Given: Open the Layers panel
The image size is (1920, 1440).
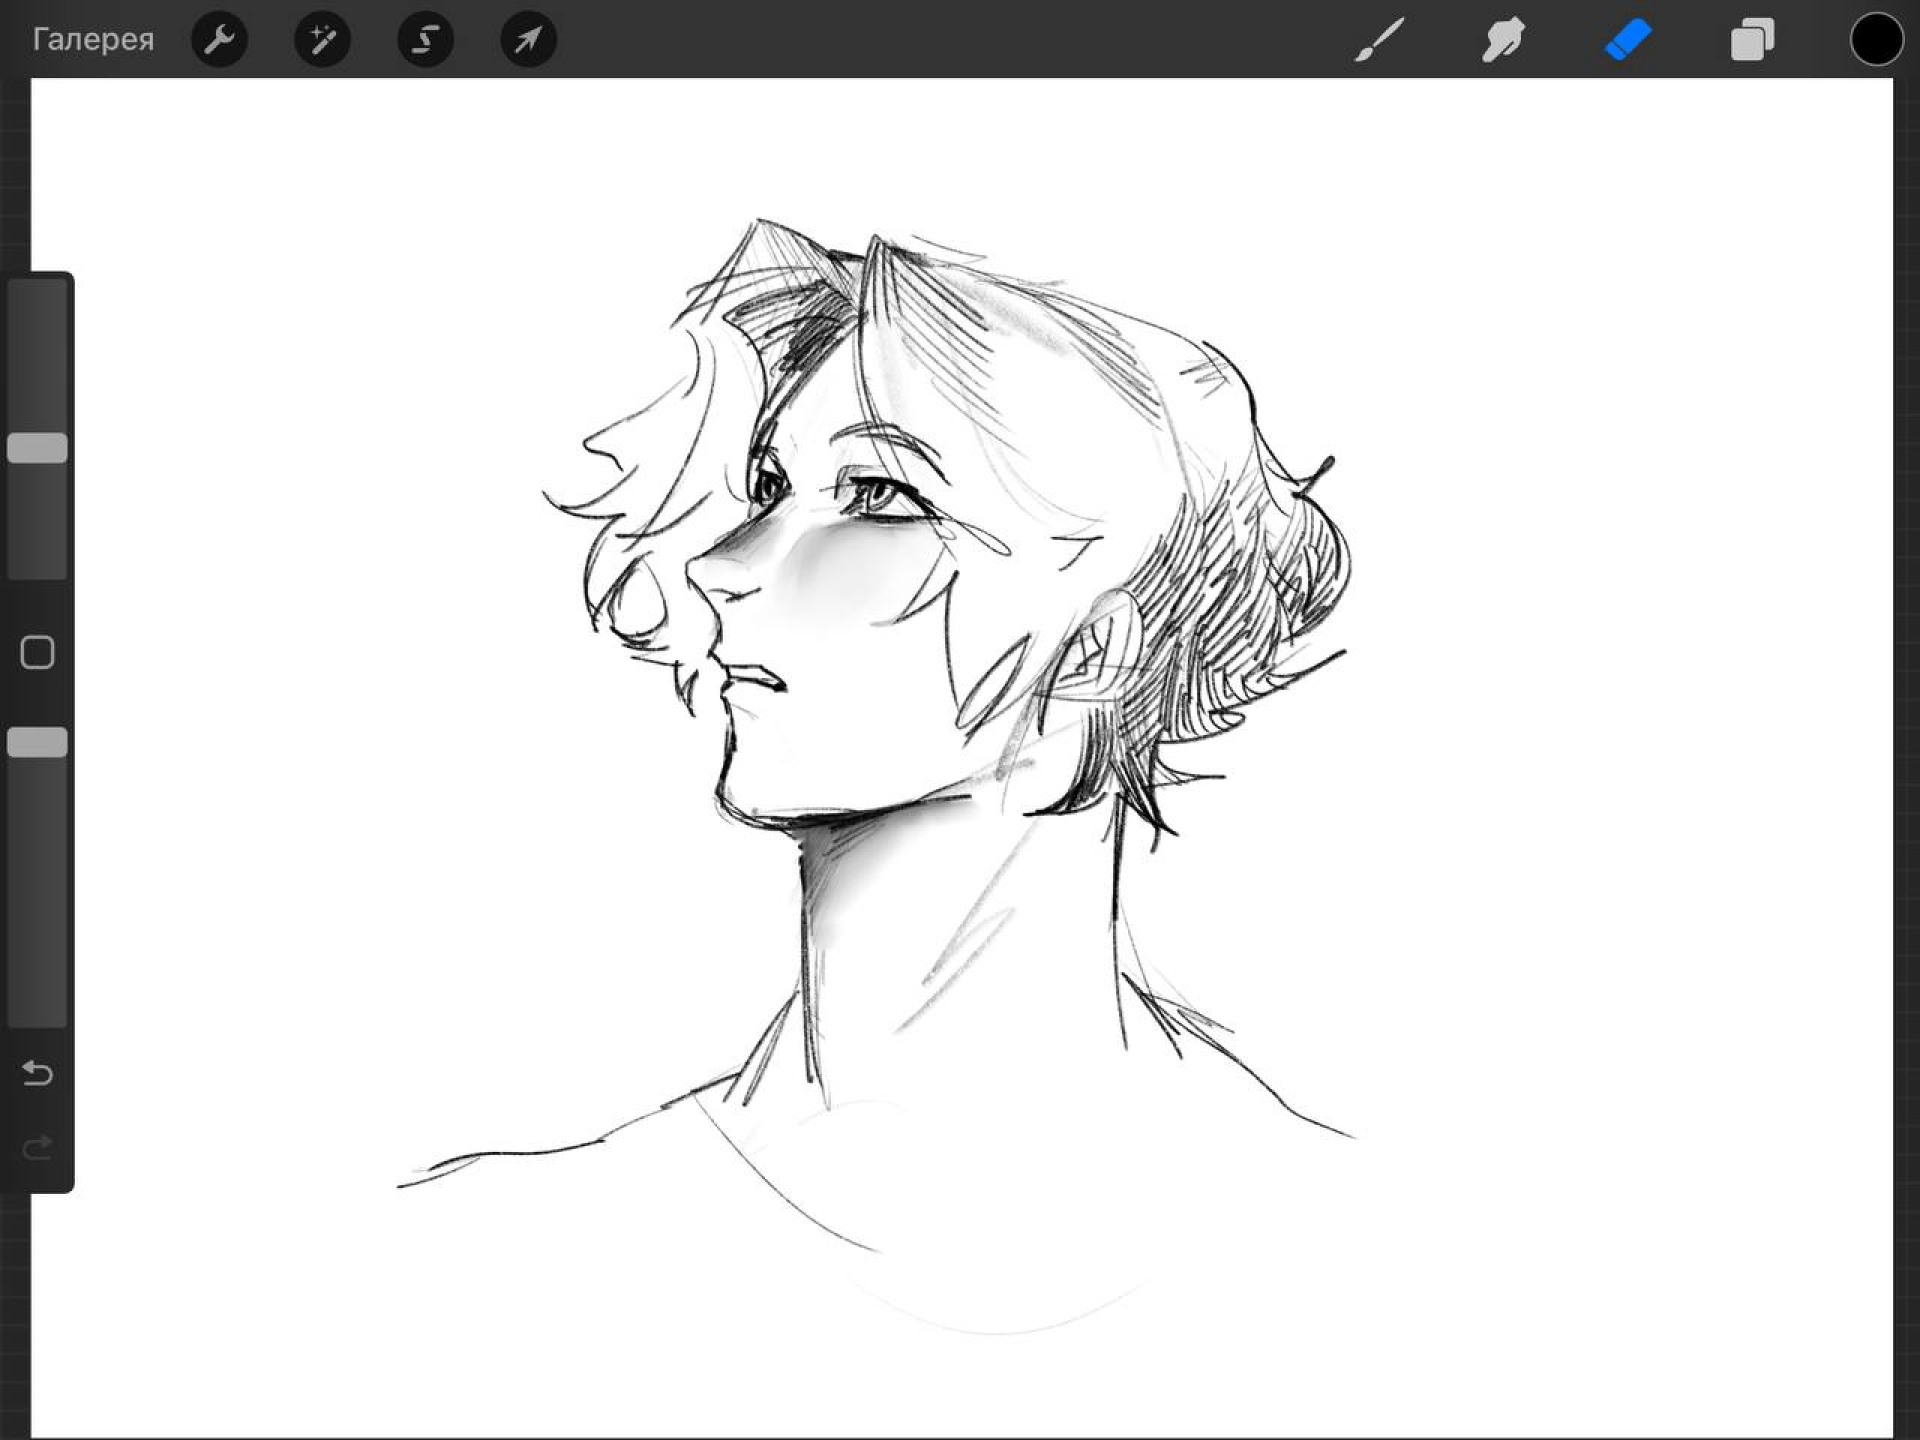Looking at the screenshot, I should (1752, 40).
